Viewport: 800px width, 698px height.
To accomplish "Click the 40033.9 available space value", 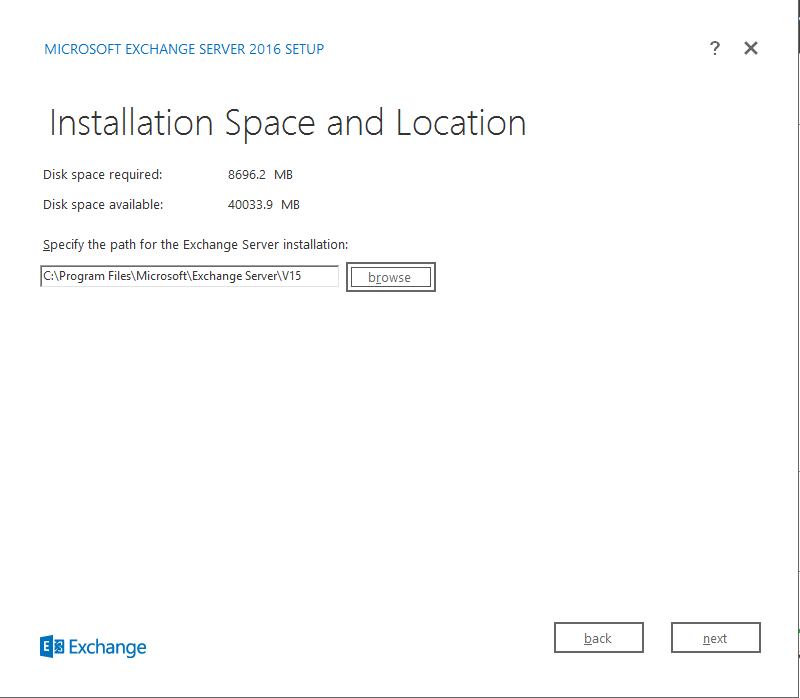I will coord(251,204).
